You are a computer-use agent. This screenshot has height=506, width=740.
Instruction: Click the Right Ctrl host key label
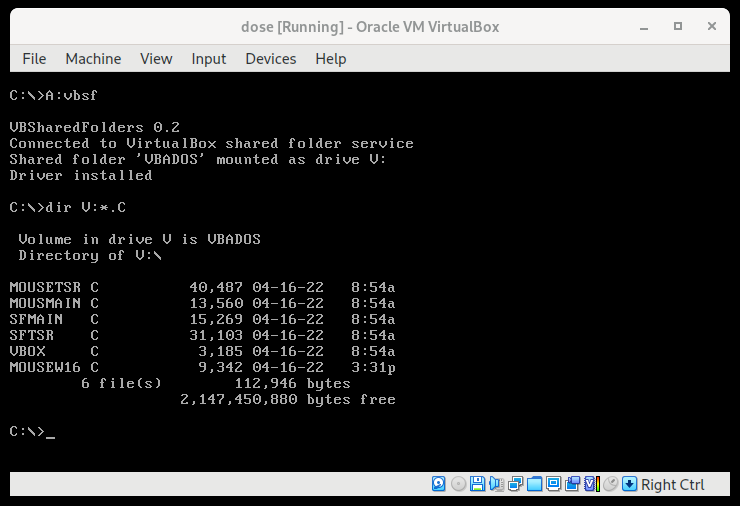tap(673, 485)
